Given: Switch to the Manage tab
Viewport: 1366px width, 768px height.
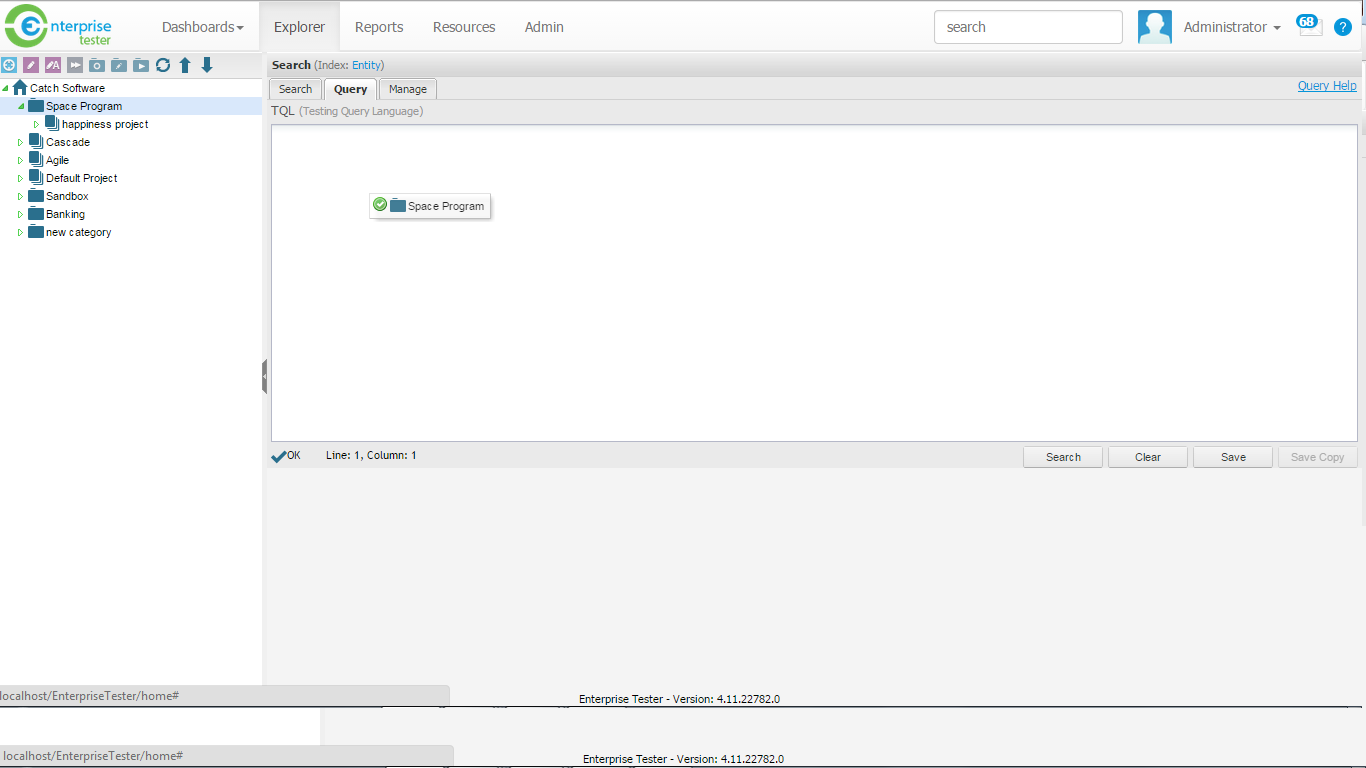Looking at the screenshot, I should point(408,89).
